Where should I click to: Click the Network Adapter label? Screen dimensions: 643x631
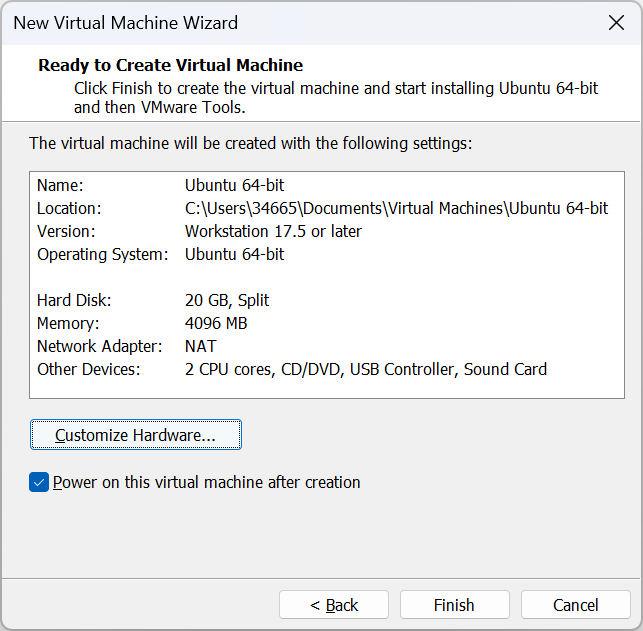point(99,346)
